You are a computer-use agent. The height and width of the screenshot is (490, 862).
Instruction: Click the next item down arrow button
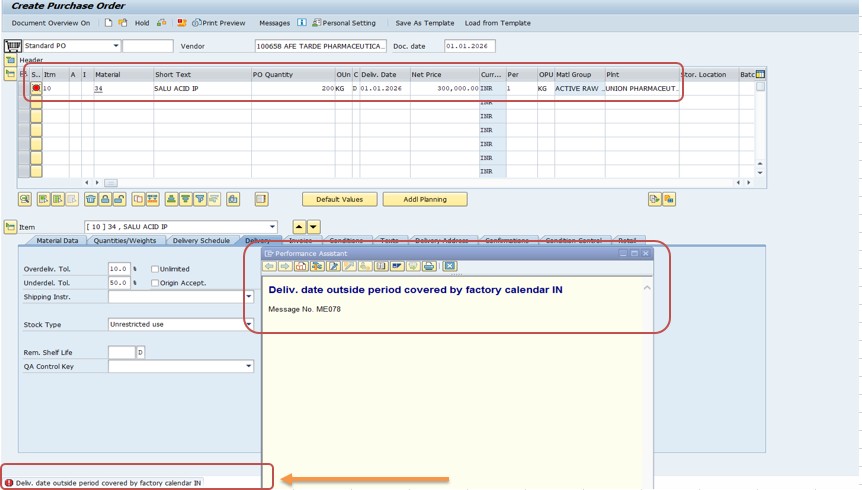(x=313, y=227)
